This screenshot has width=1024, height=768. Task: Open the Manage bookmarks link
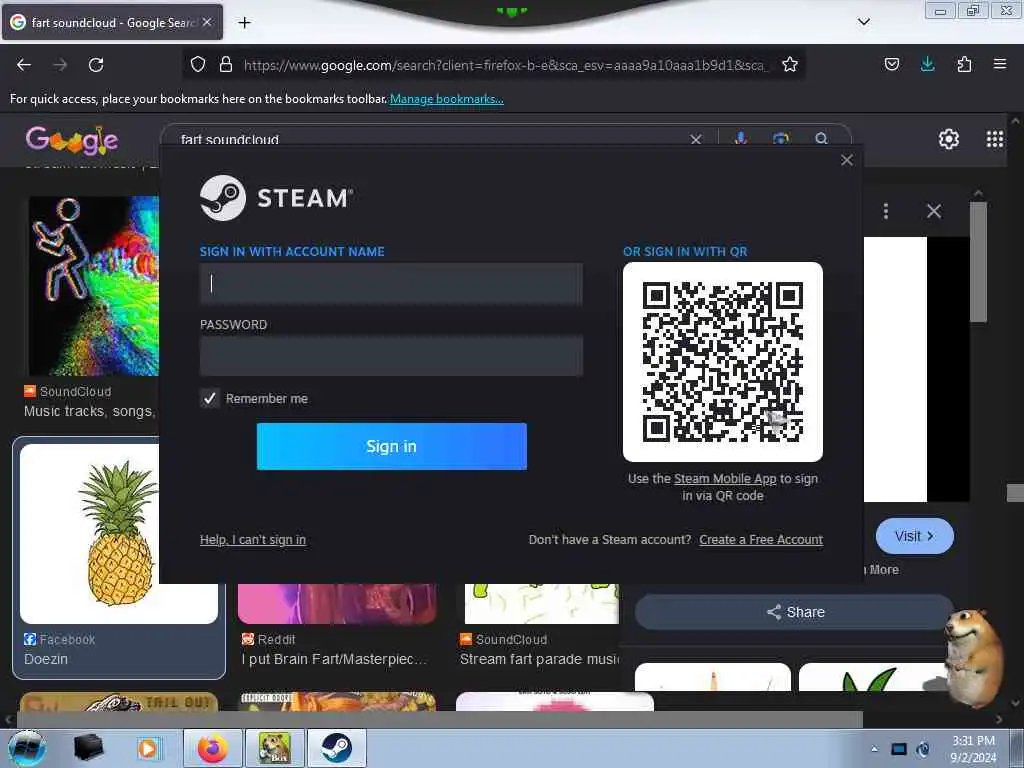tap(447, 99)
